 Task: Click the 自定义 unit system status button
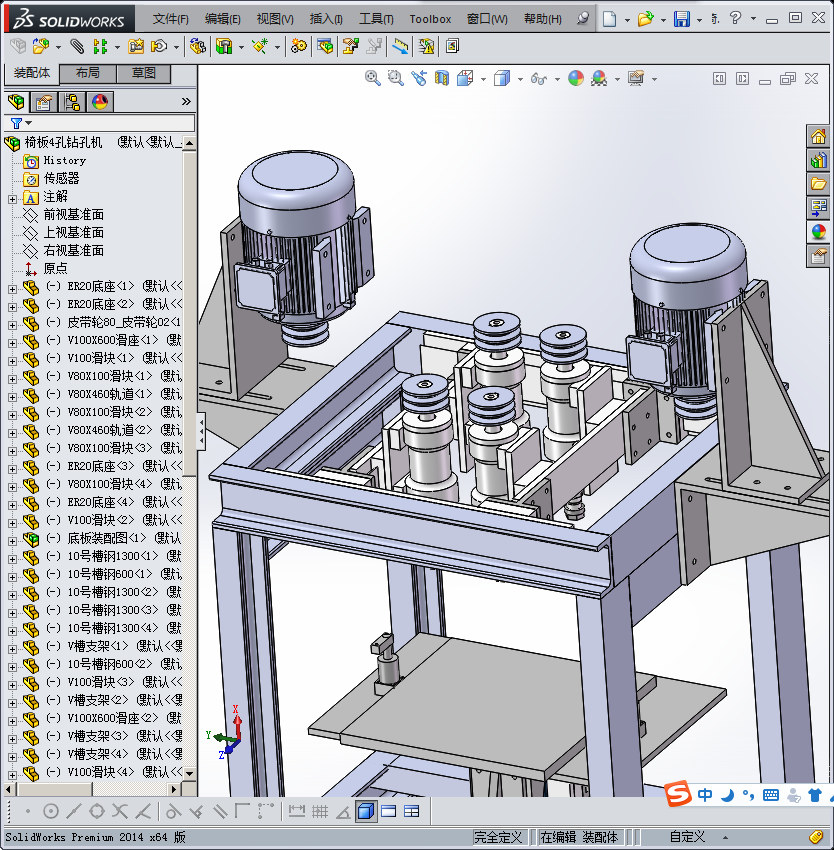[x=687, y=837]
